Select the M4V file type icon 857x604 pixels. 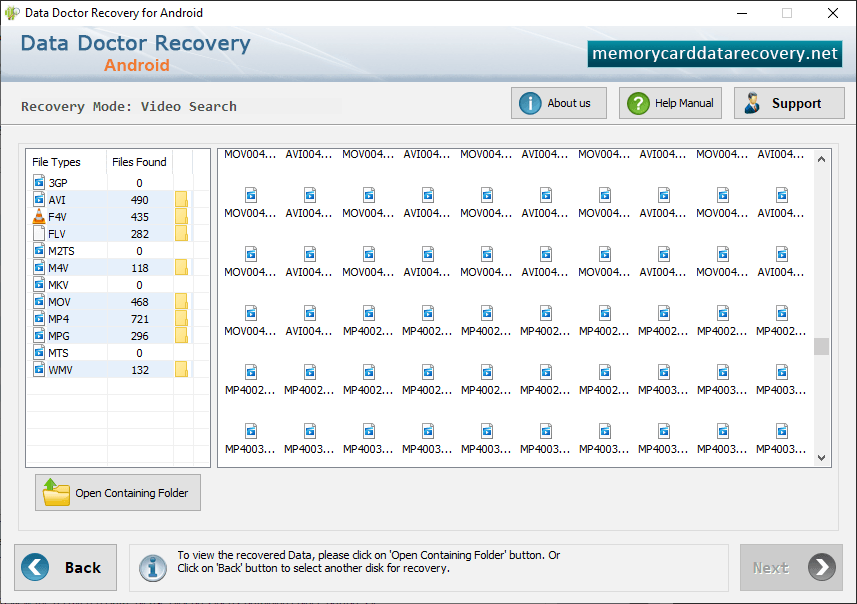[x=39, y=267]
